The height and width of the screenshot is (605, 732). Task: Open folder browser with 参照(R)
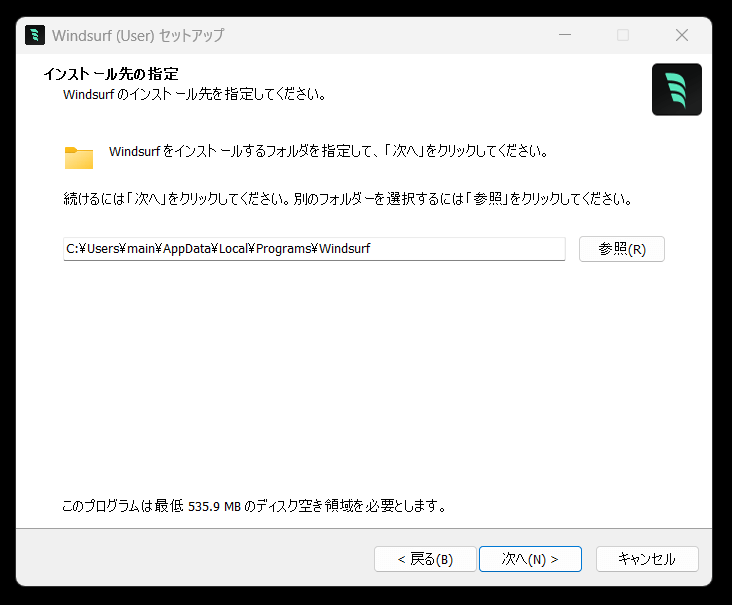click(x=621, y=249)
